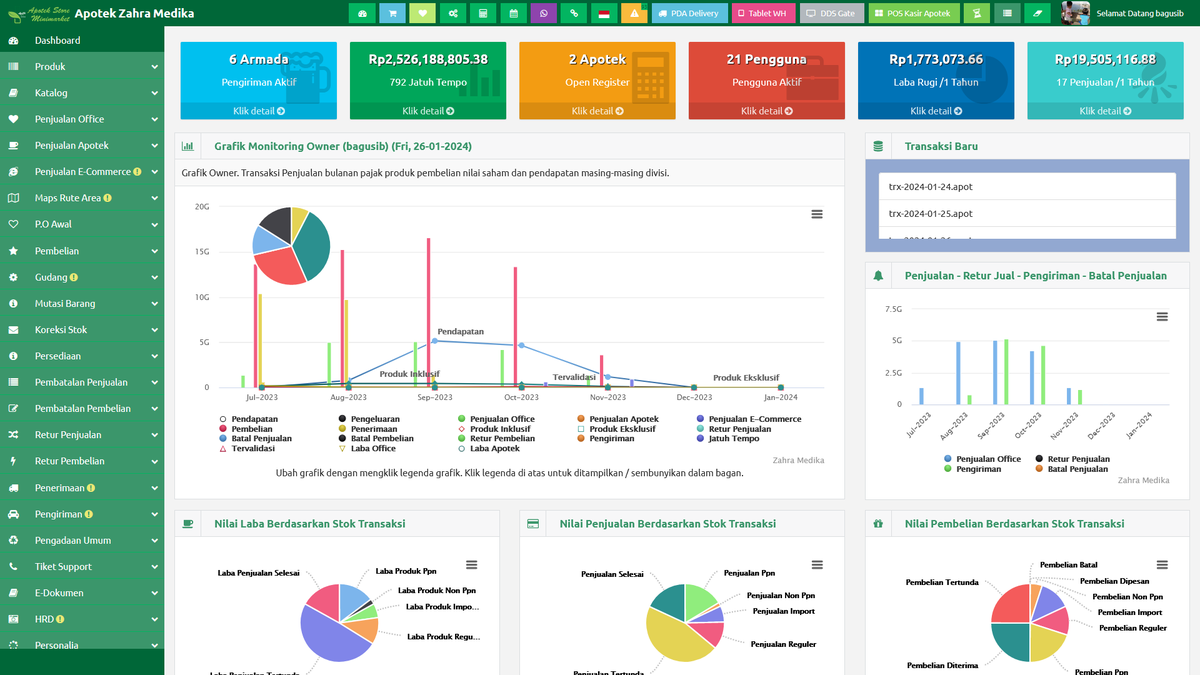Image resolution: width=1200 pixels, height=675 pixels.
Task: Expand Retur Penjualan menu chevron
Action: [x=155, y=435]
